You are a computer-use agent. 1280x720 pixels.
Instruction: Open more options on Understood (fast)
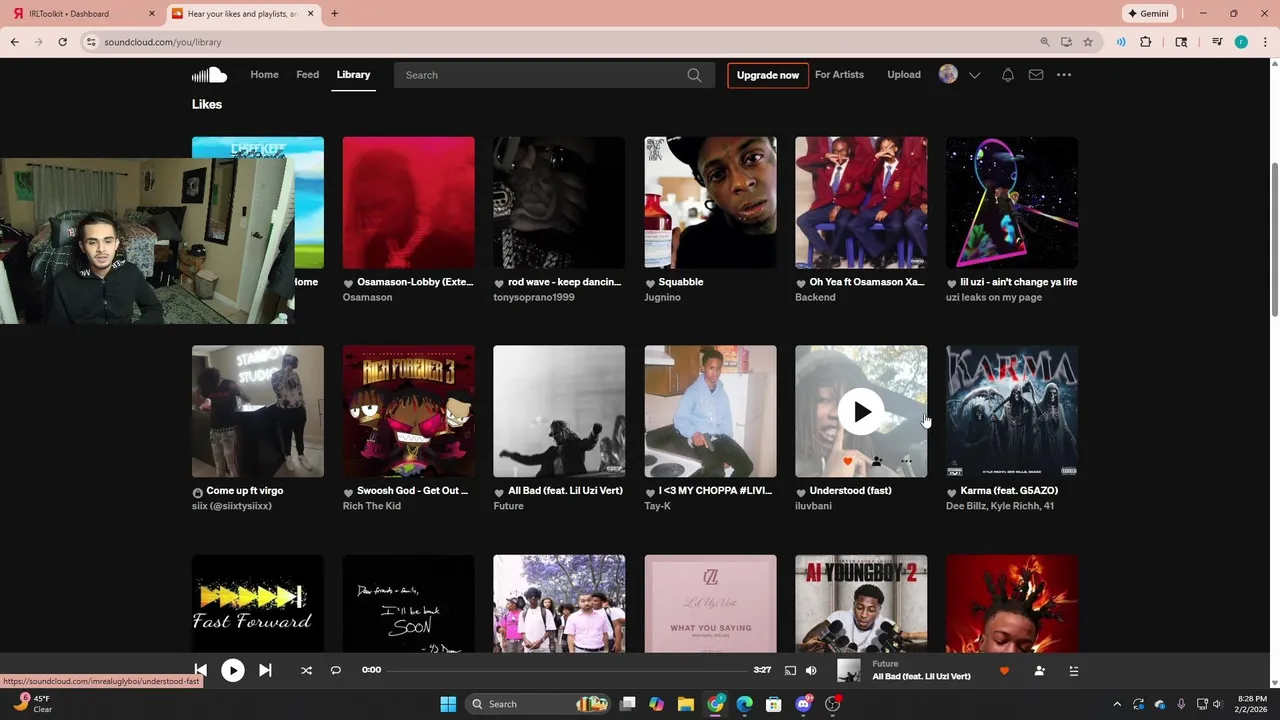click(x=906, y=461)
